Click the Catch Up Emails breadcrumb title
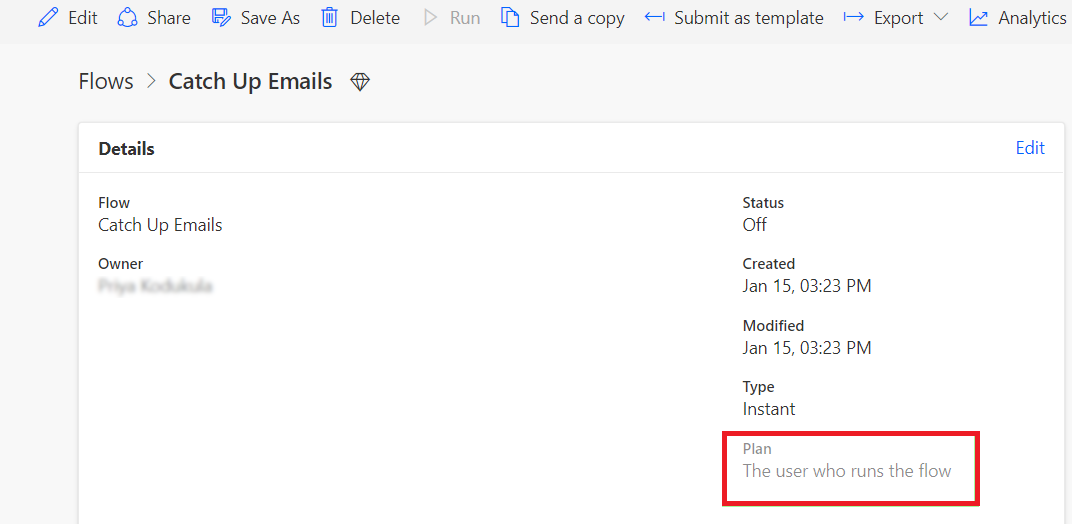 coord(250,82)
